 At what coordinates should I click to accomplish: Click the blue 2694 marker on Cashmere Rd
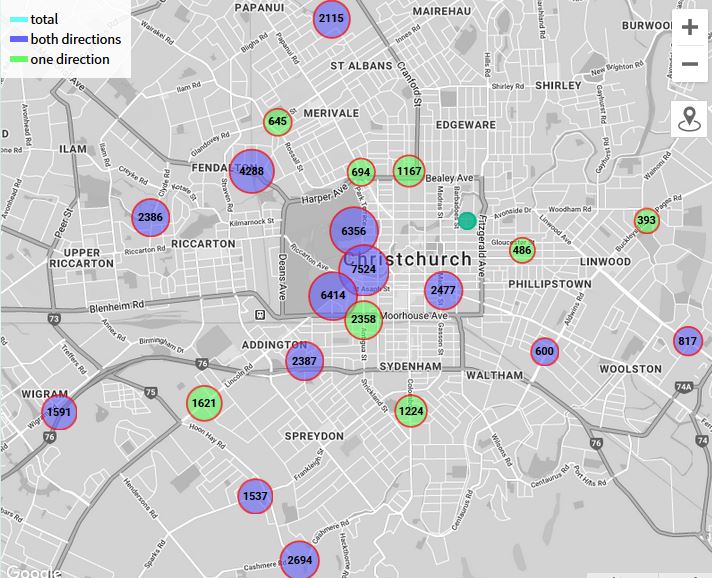[x=299, y=560]
